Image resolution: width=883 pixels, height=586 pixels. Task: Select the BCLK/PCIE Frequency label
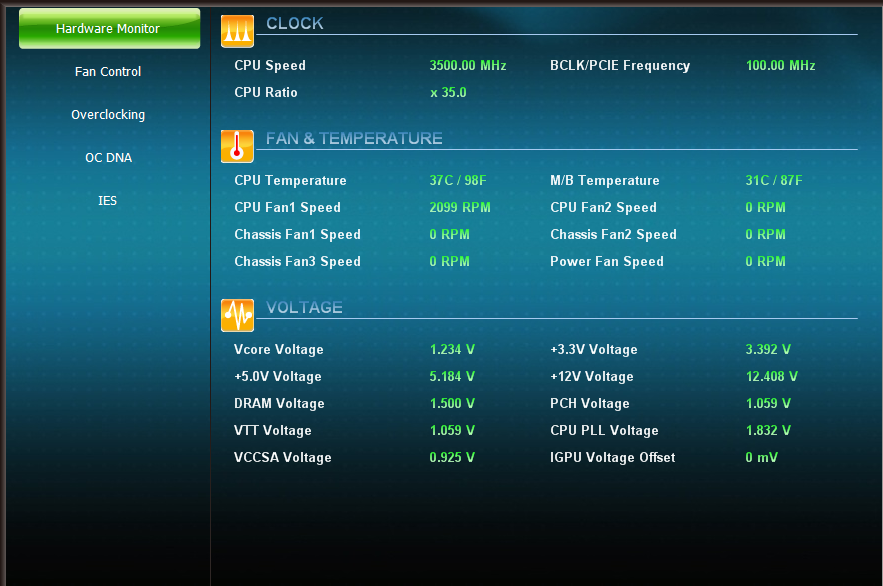point(620,66)
